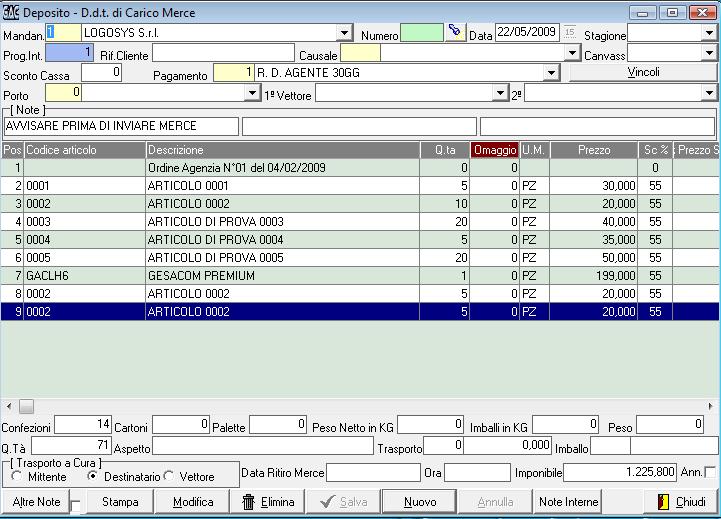The height and width of the screenshot is (519, 721).
Task: Click the Codice articolo column header
Action: coord(85,150)
